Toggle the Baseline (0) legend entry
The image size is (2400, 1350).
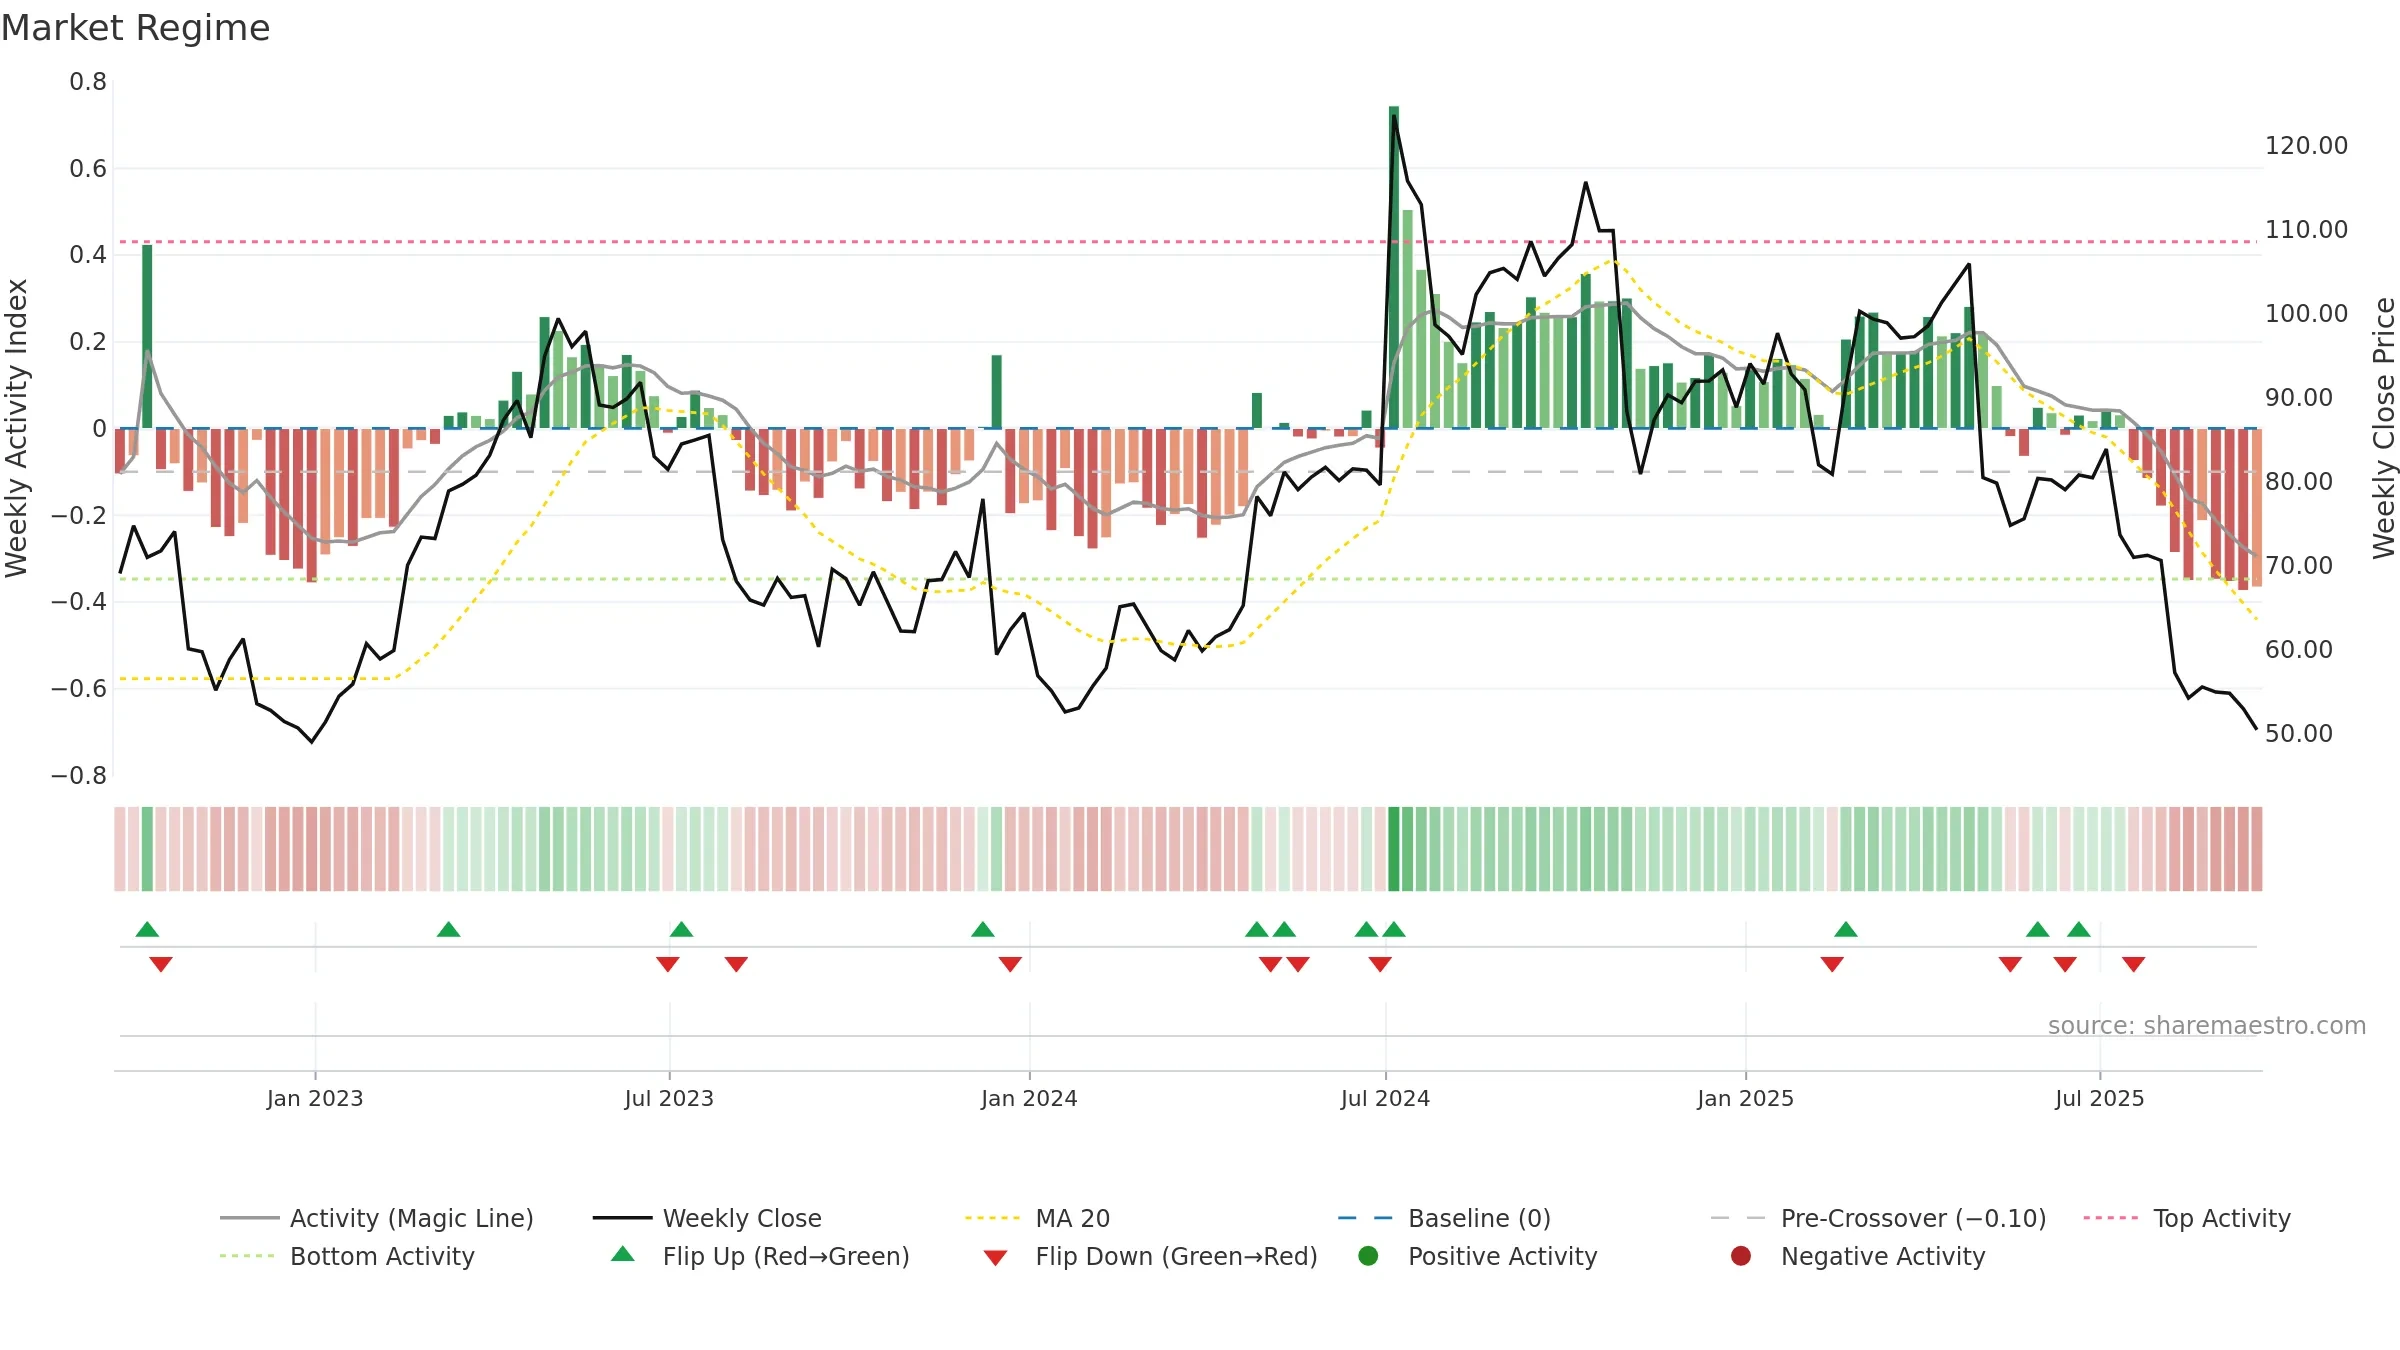click(x=1444, y=1218)
